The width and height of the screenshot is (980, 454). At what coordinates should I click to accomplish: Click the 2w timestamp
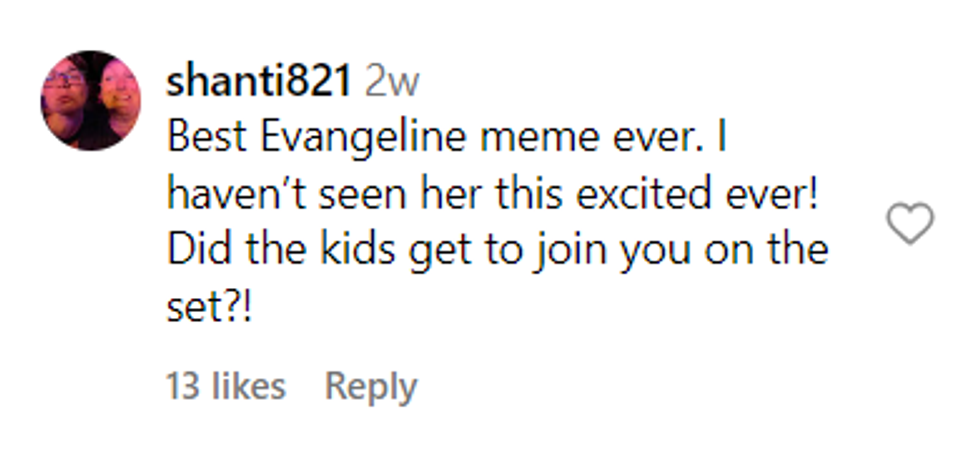pyautogui.click(x=392, y=82)
